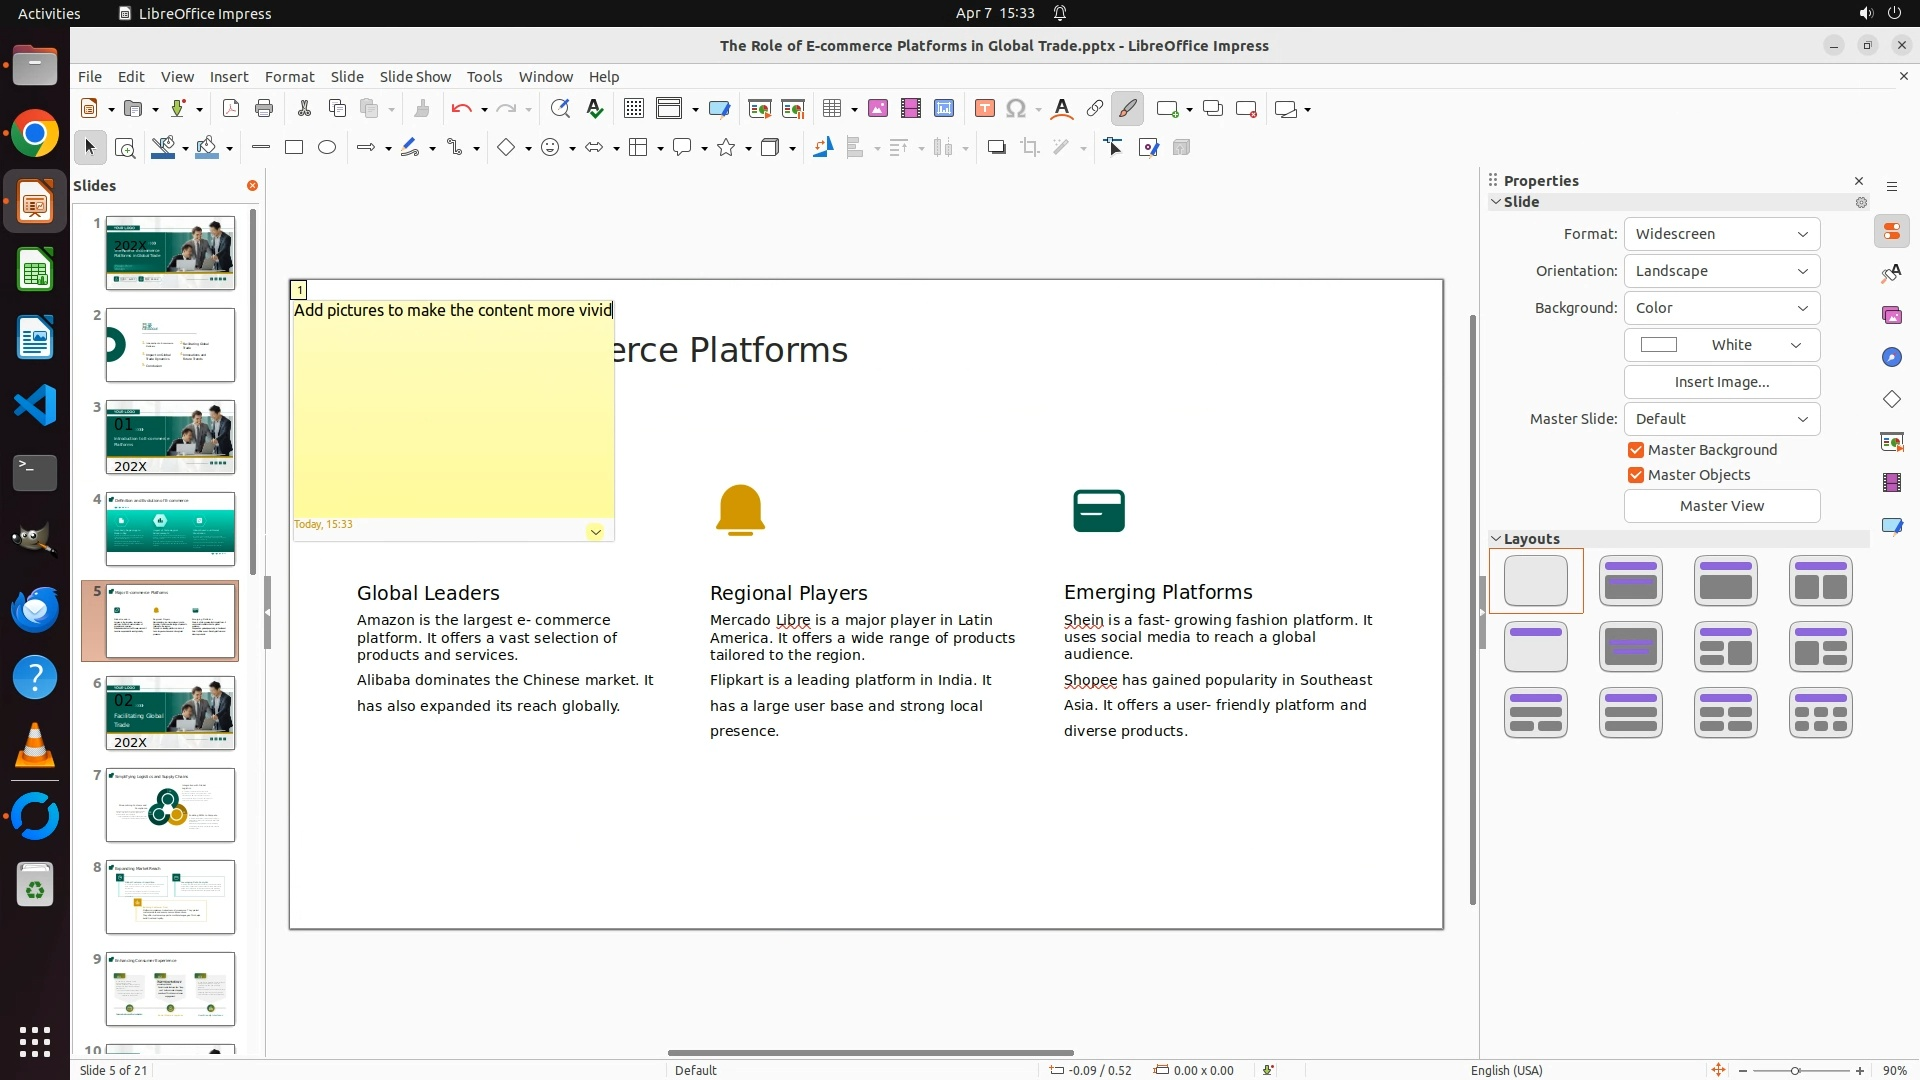Click the Insert Image toolbar icon

tap(878, 109)
